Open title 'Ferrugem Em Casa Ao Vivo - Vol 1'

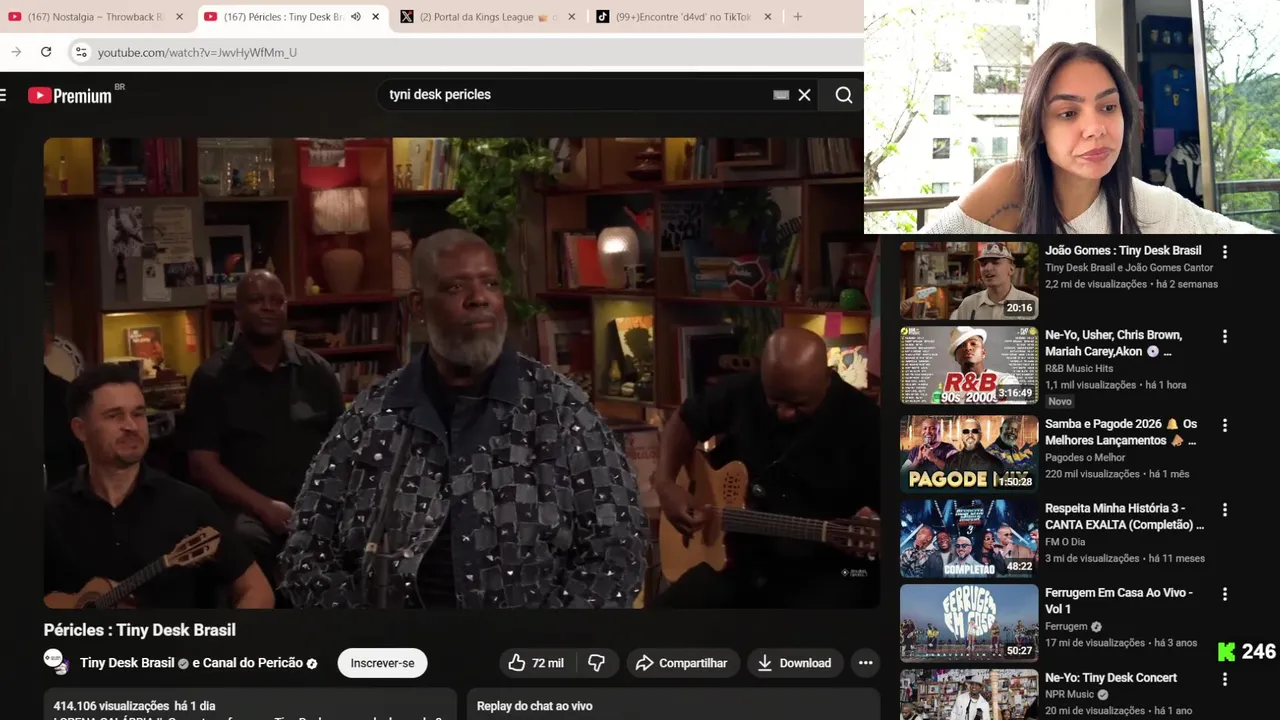1119,600
